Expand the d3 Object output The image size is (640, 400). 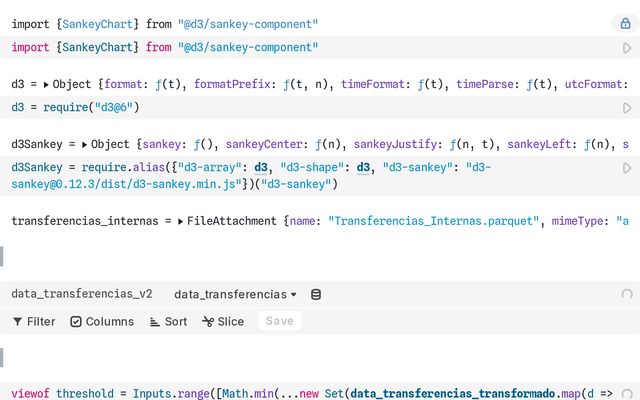pyautogui.click(x=46, y=86)
